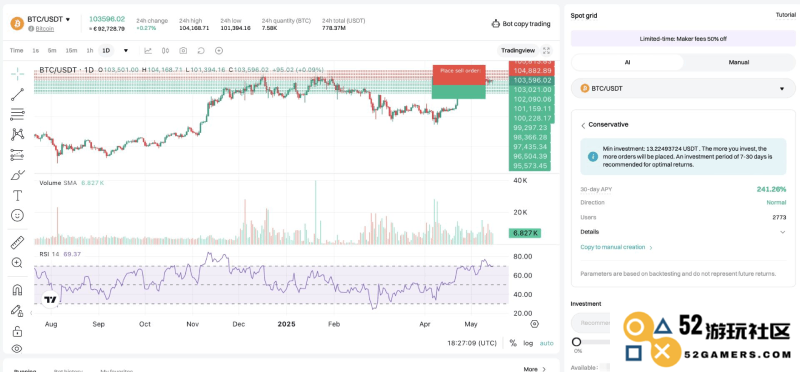The width and height of the screenshot is (800, 372).
Task: Click the investment percentage slider handle
Action: 577,342
